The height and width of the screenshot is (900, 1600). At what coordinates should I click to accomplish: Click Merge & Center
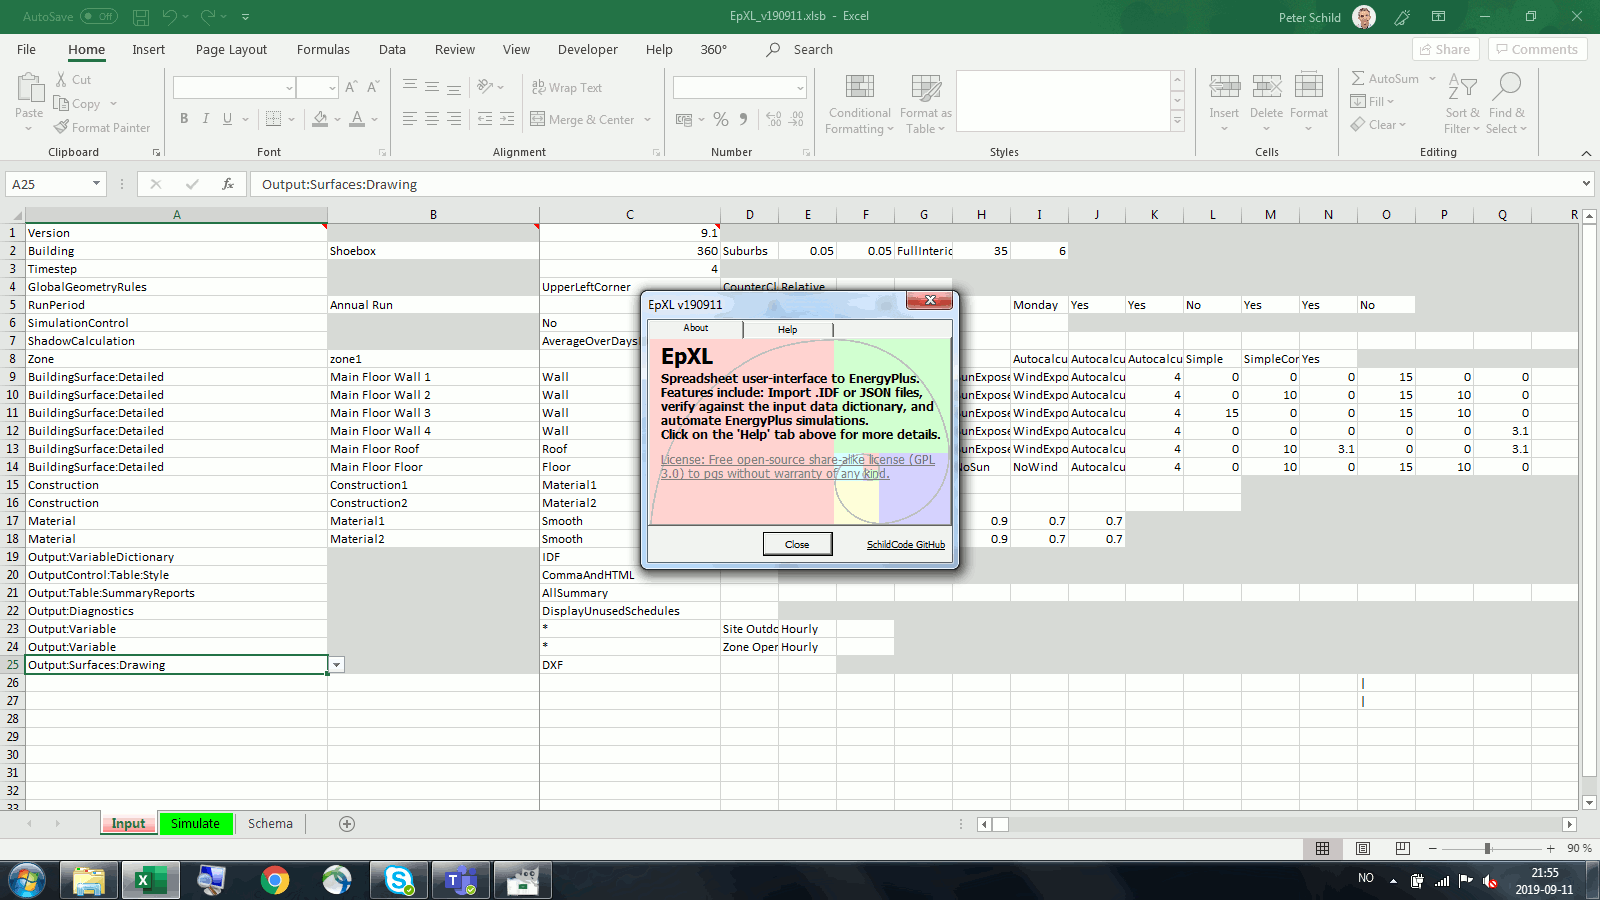point(583,119)
